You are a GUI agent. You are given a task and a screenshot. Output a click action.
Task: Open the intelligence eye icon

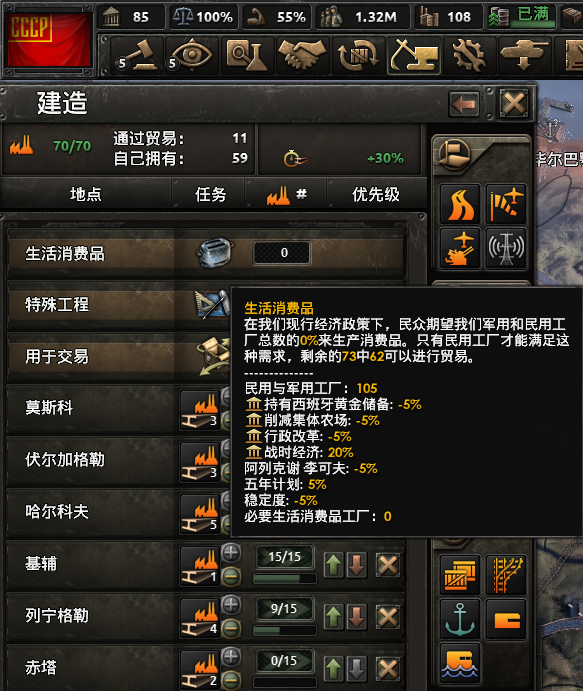pos(192,56)
